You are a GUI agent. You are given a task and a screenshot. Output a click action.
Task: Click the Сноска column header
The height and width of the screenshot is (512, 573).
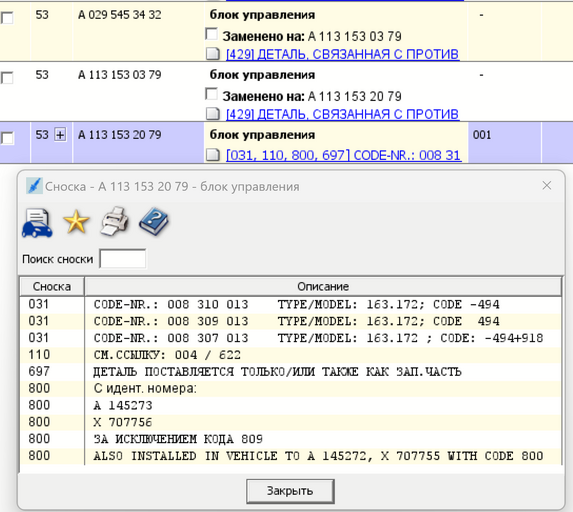click(52, 287)
